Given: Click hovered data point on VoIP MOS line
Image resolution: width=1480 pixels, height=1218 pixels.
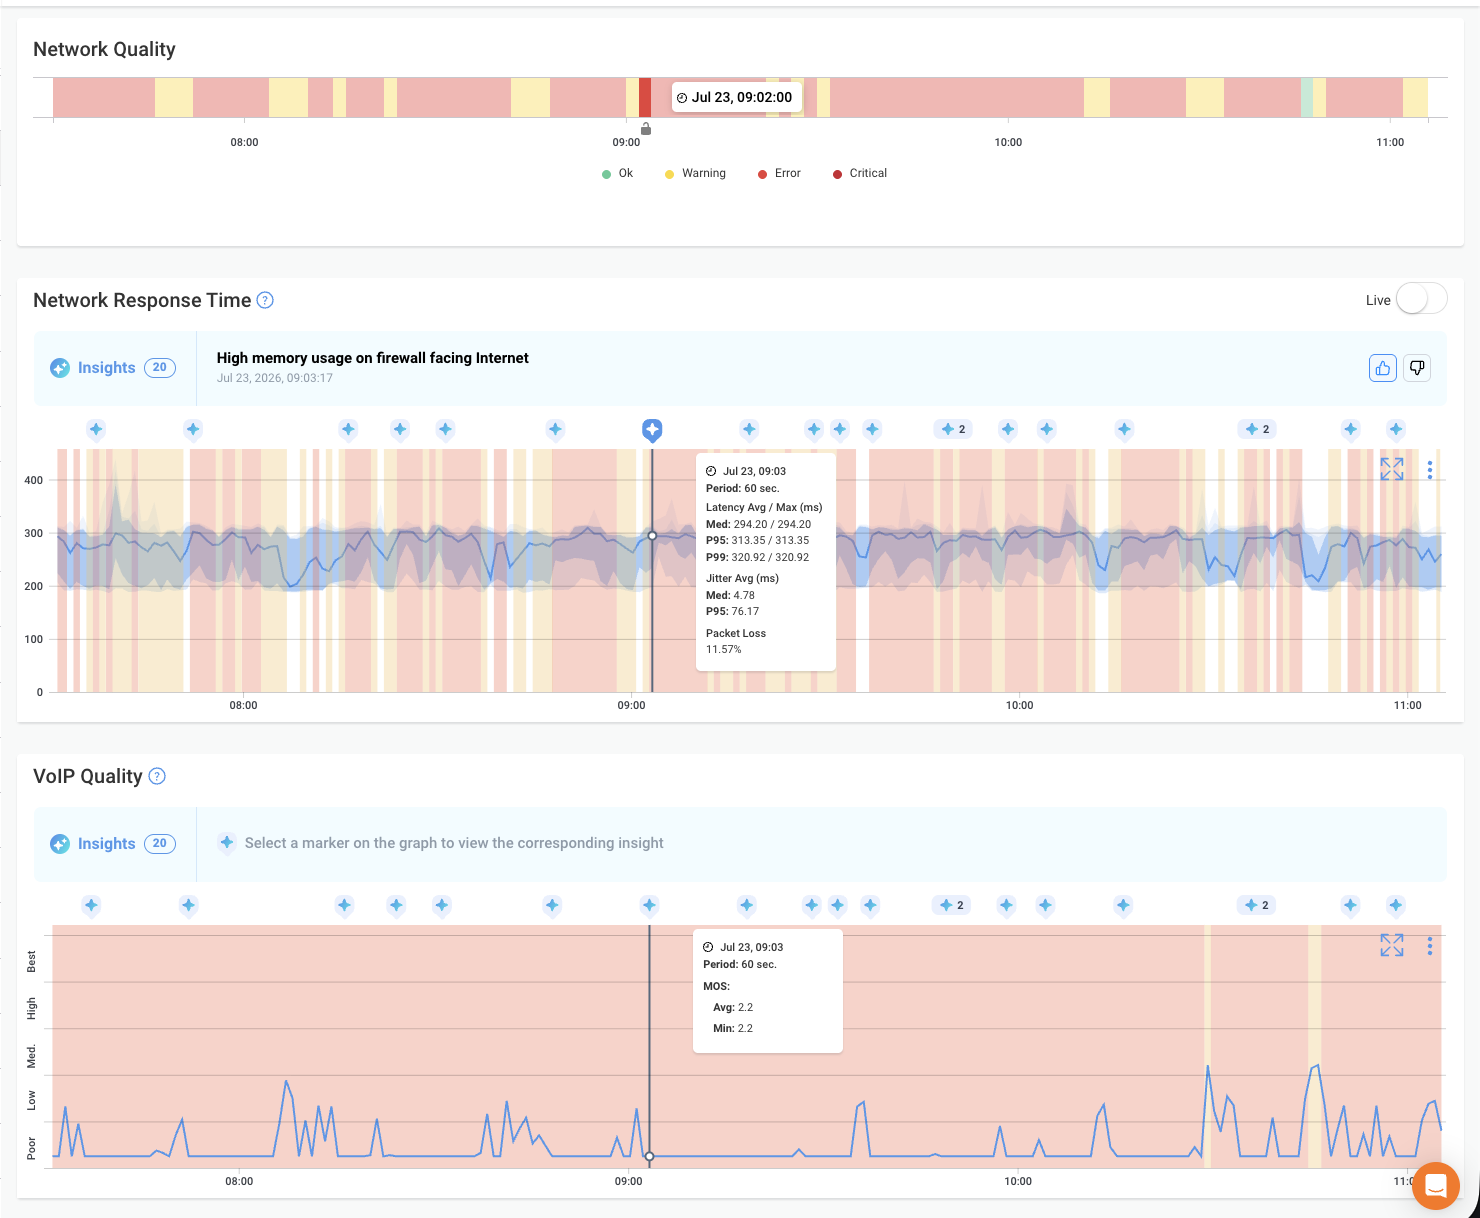Looking at the screenshot, I should click(649, 1156).
